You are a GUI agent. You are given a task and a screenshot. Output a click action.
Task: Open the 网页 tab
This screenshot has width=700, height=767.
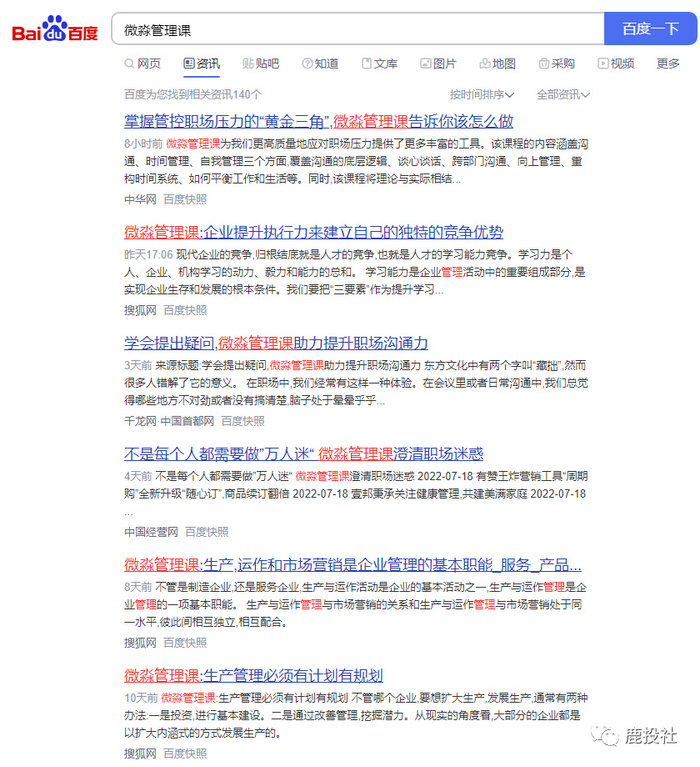(x=142, y=64)
